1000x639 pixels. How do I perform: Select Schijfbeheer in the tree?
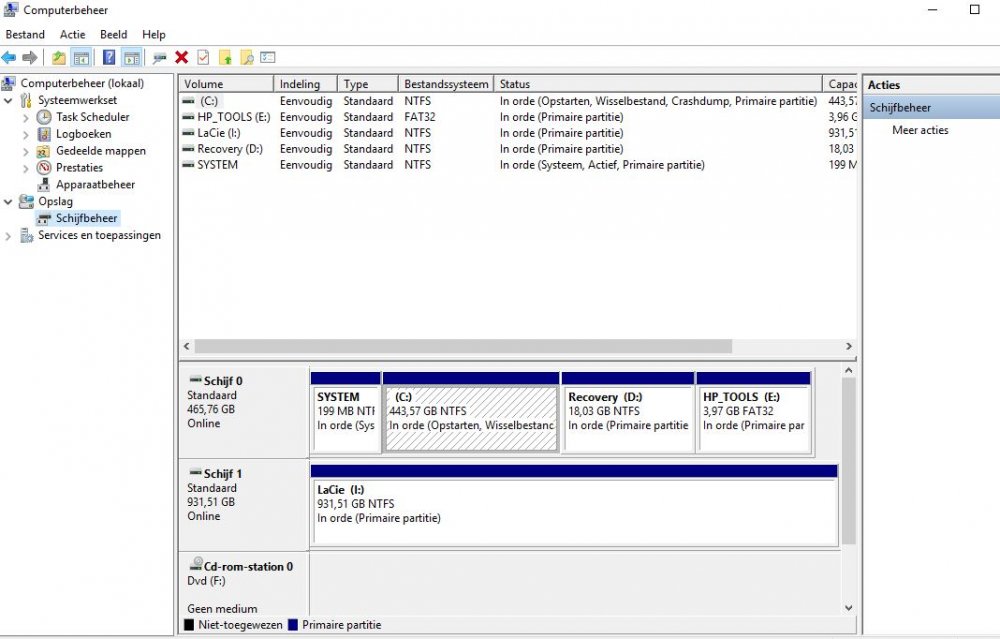click(87, 219)
